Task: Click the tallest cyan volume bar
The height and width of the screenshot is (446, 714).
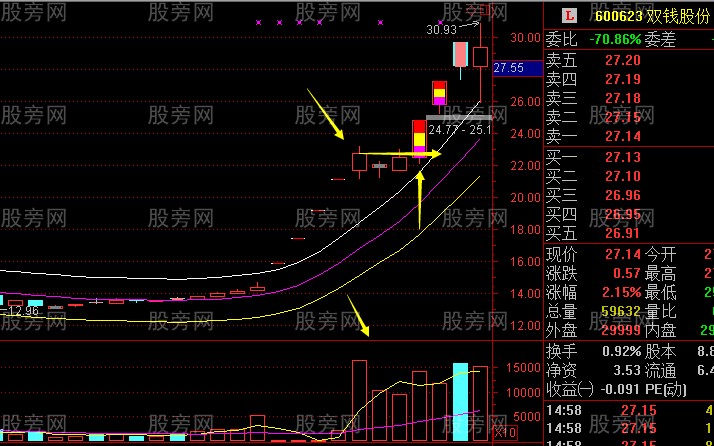Action: pos(460,402)
